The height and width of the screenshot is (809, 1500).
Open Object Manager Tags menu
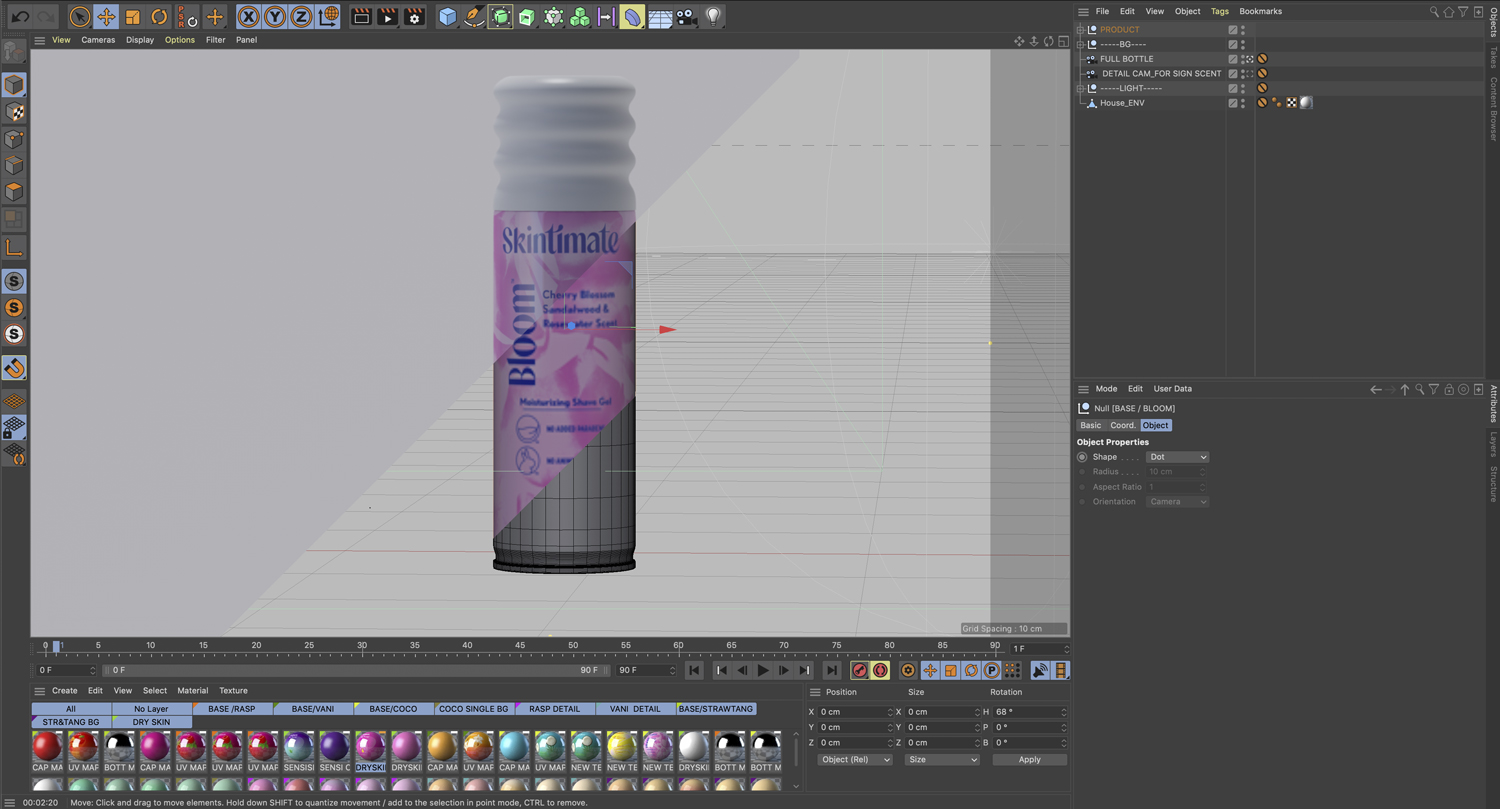pyautogui.click(x=1219, y=11)
